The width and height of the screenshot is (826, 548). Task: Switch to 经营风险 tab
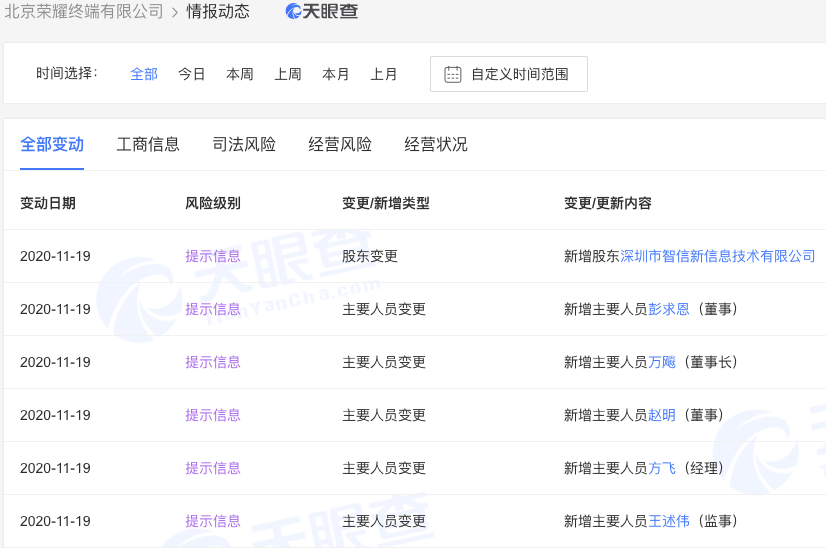pos(340,144)
